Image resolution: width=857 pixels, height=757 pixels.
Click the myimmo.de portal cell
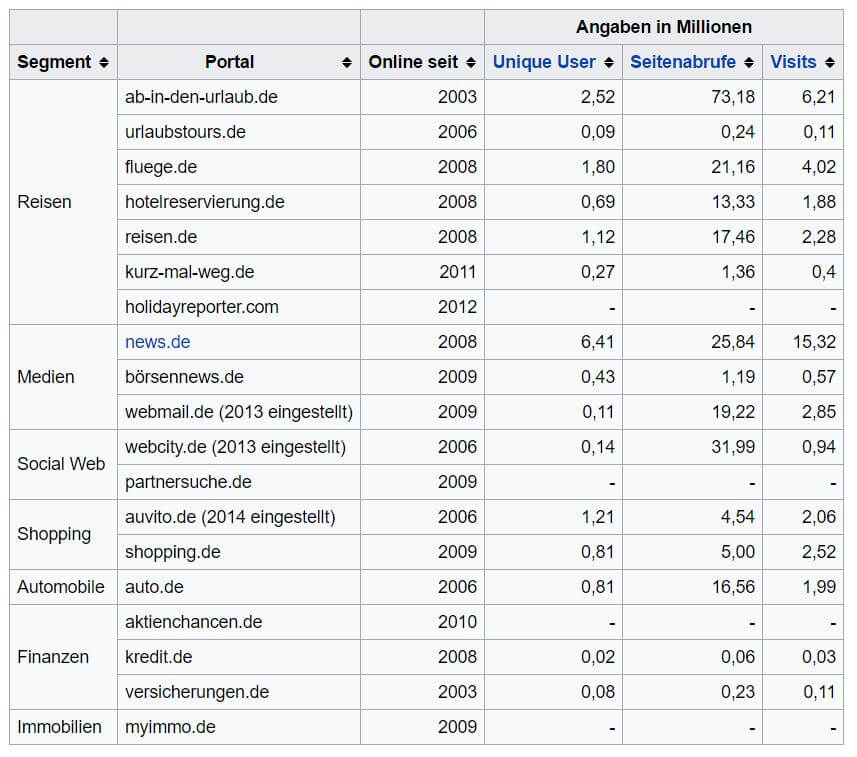(x=170, y=727)
